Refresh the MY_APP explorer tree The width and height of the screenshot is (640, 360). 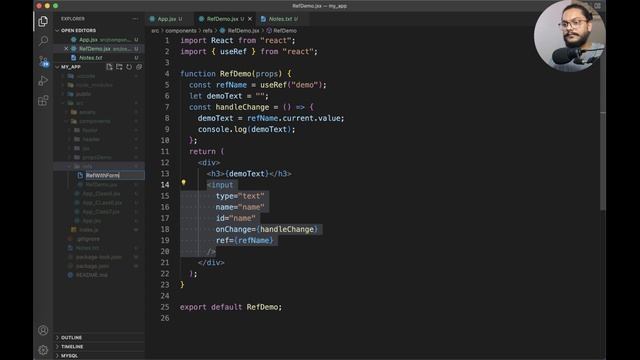pyautogui.click(x=129, y=67)
